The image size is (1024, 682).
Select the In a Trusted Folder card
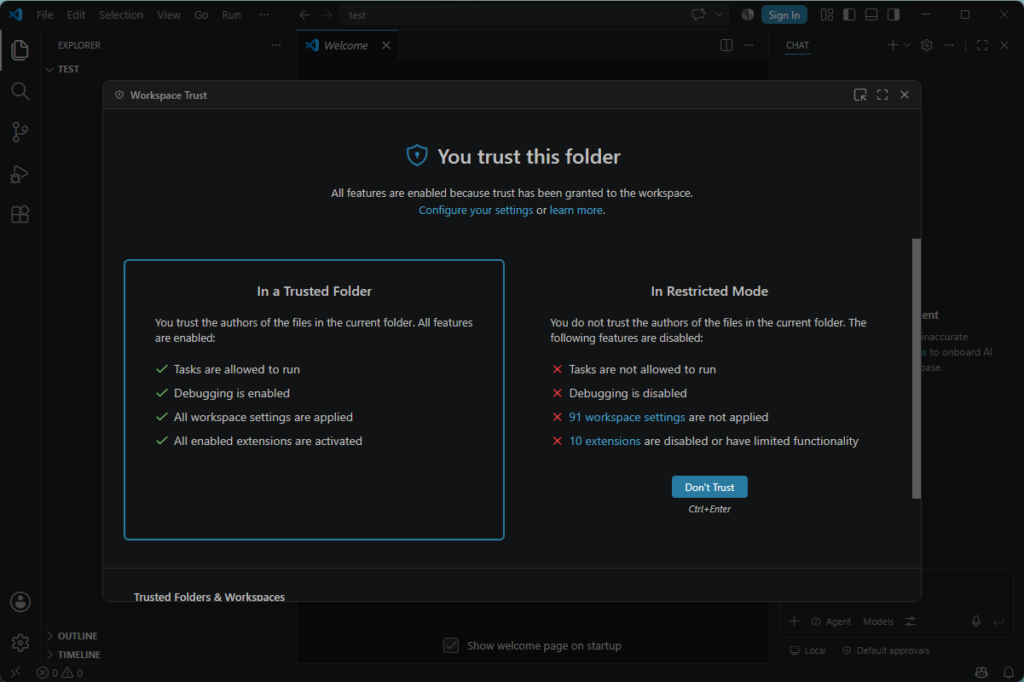tap(314, 400)
